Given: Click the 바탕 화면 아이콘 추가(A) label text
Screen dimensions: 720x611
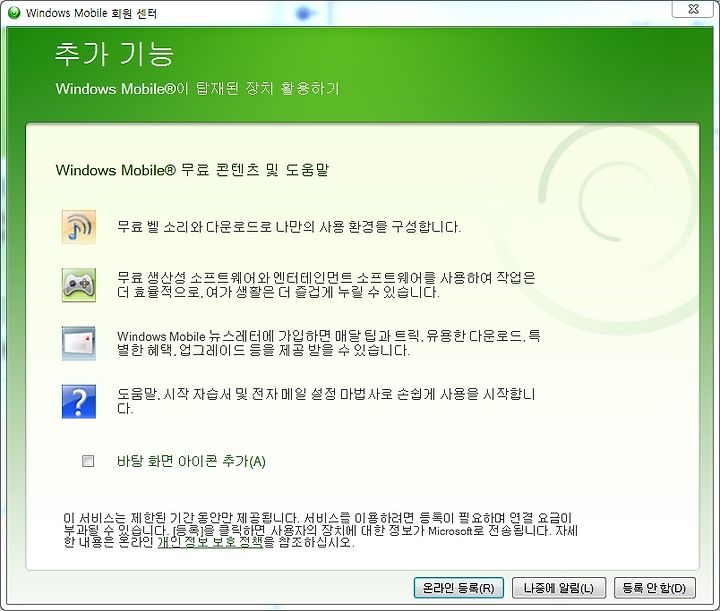Looking at the screenshot, I should [191, 461].
